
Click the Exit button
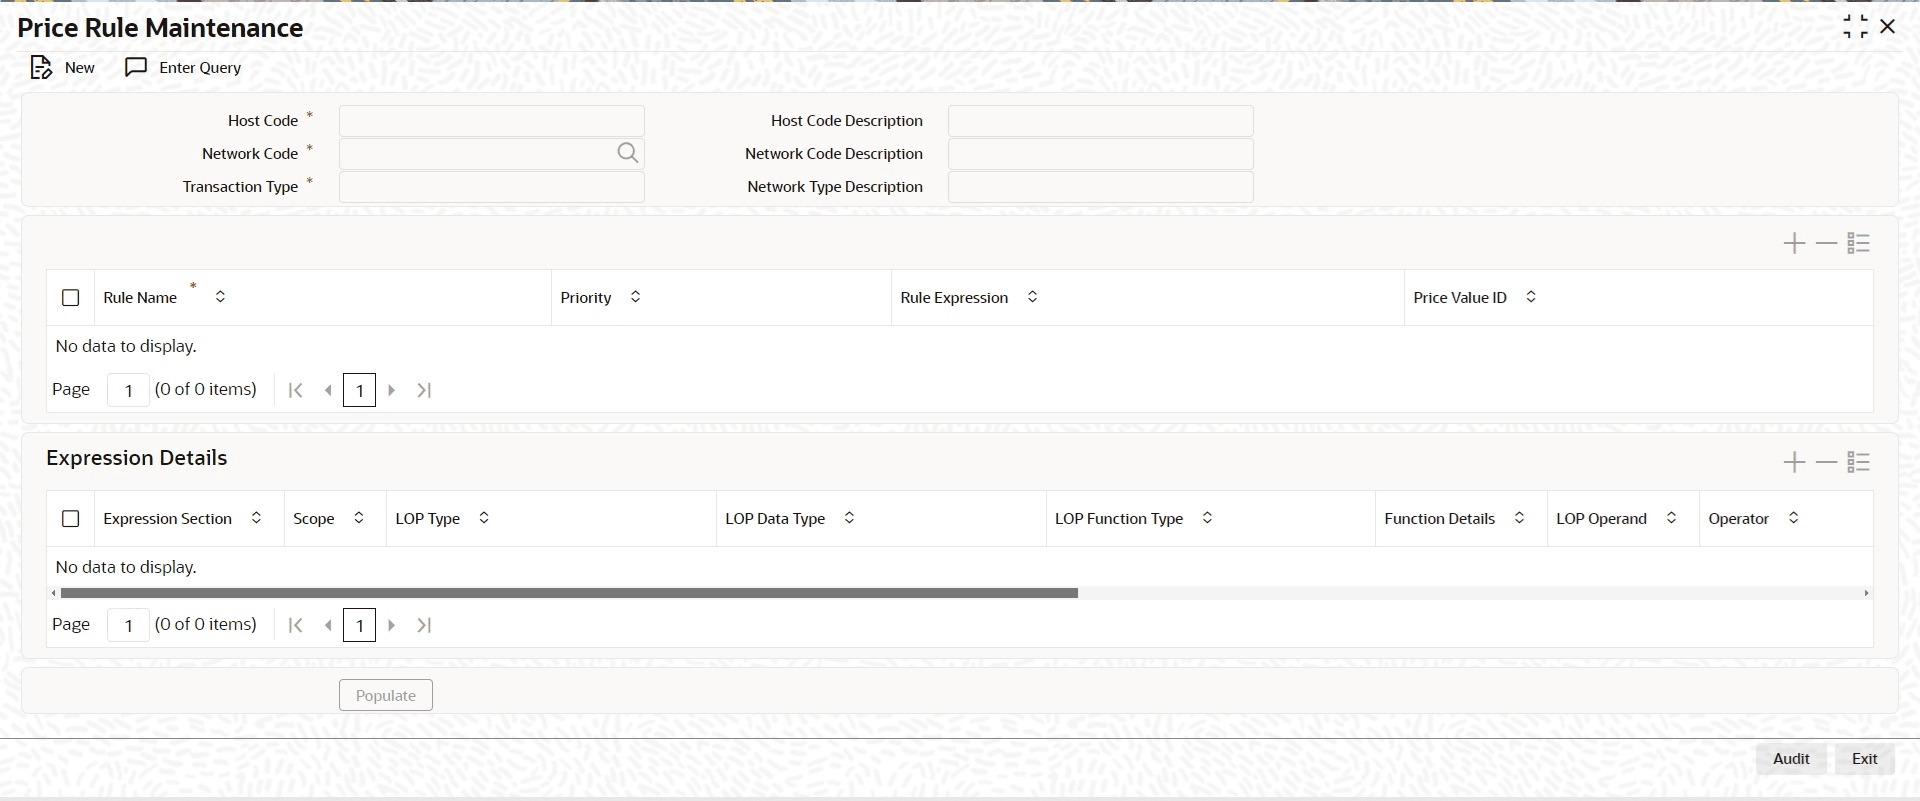[x=1865, y=759]
